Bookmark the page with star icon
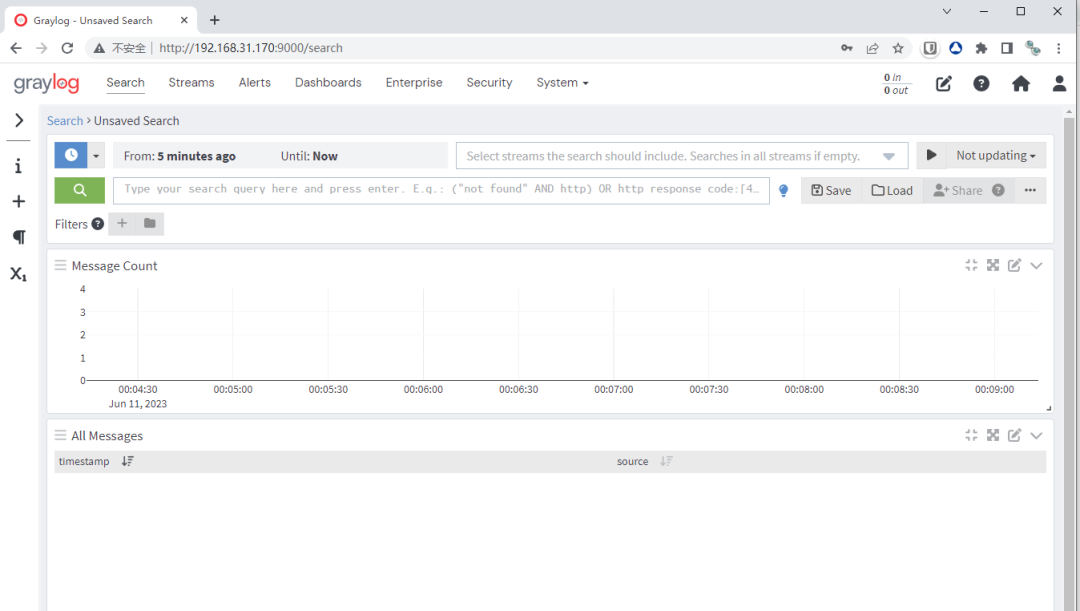This screenshot has width=1080, height=611. tap(897, 48)
